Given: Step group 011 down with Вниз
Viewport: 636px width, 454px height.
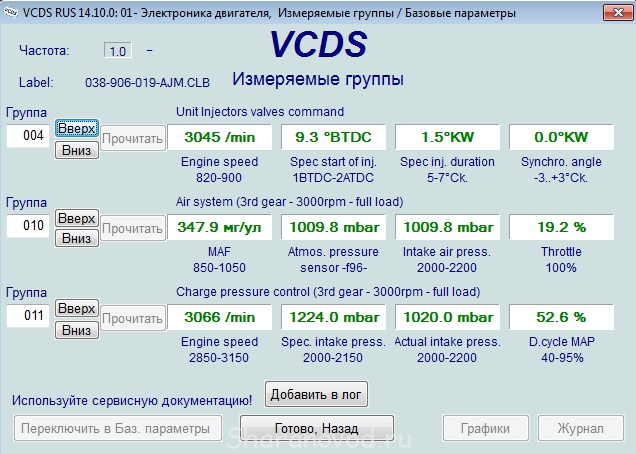Looking at the screenshot, I should [76, 330].
